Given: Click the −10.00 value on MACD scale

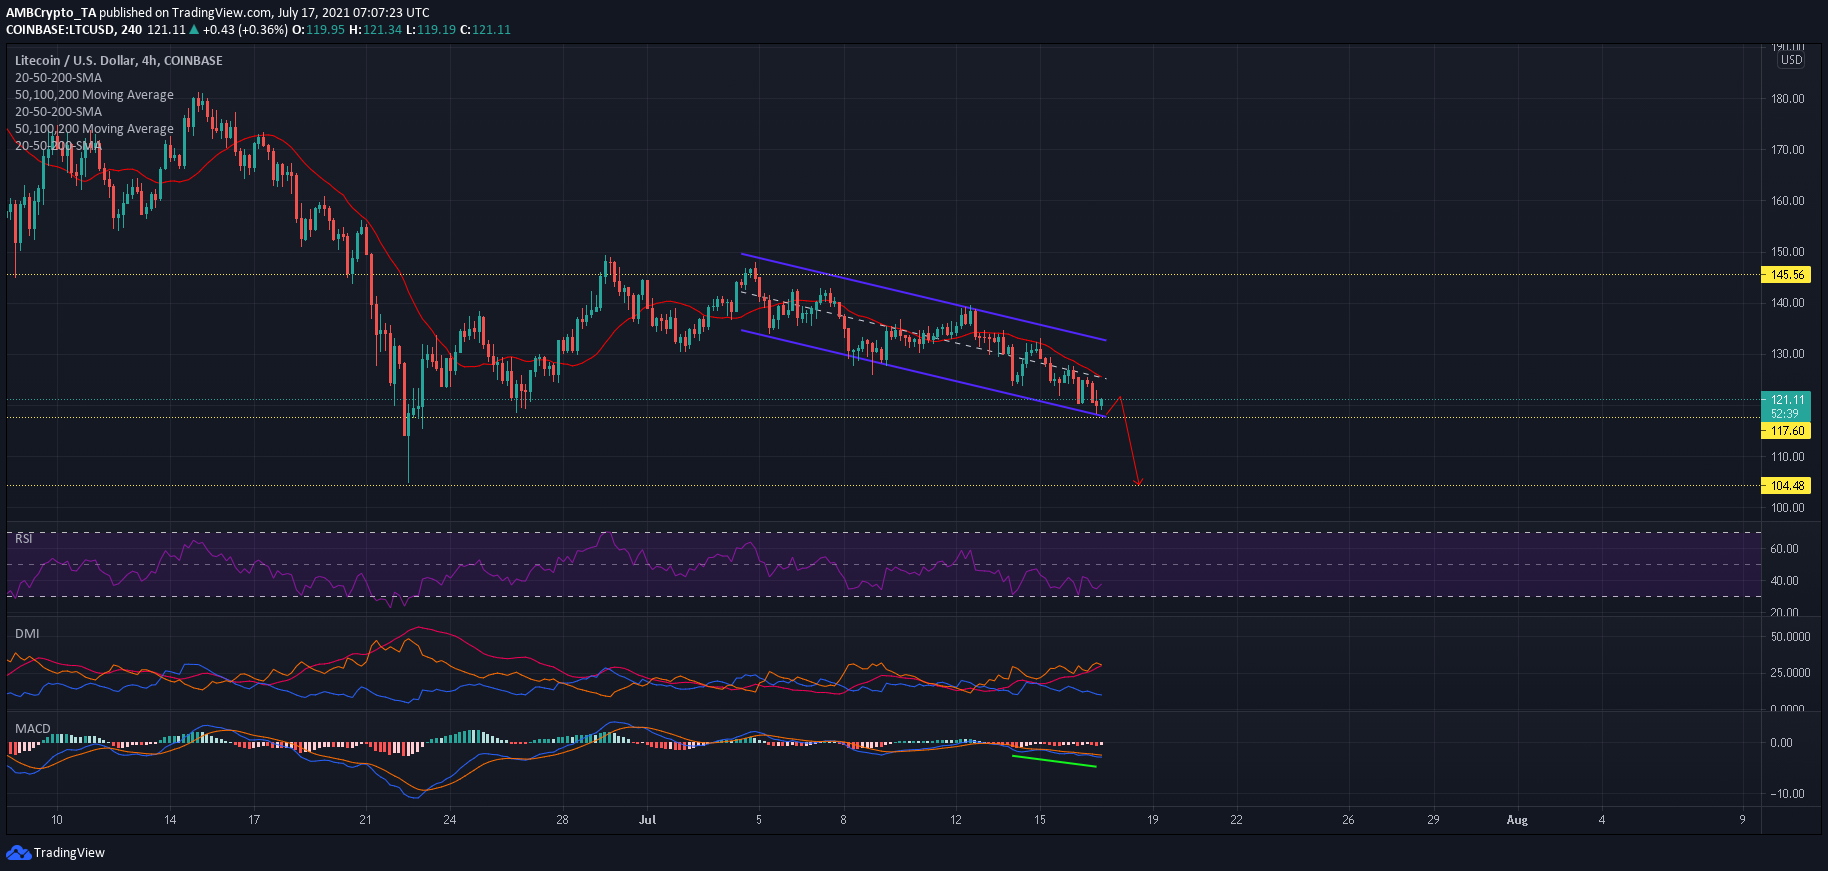Looking at the screenshot, I should [x=1786, y=793].
